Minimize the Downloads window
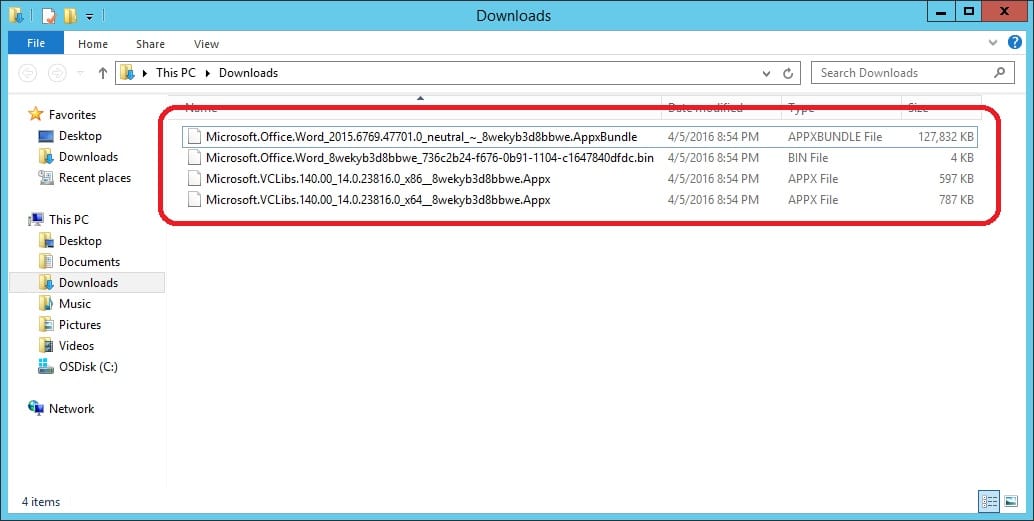 [941, 12]
